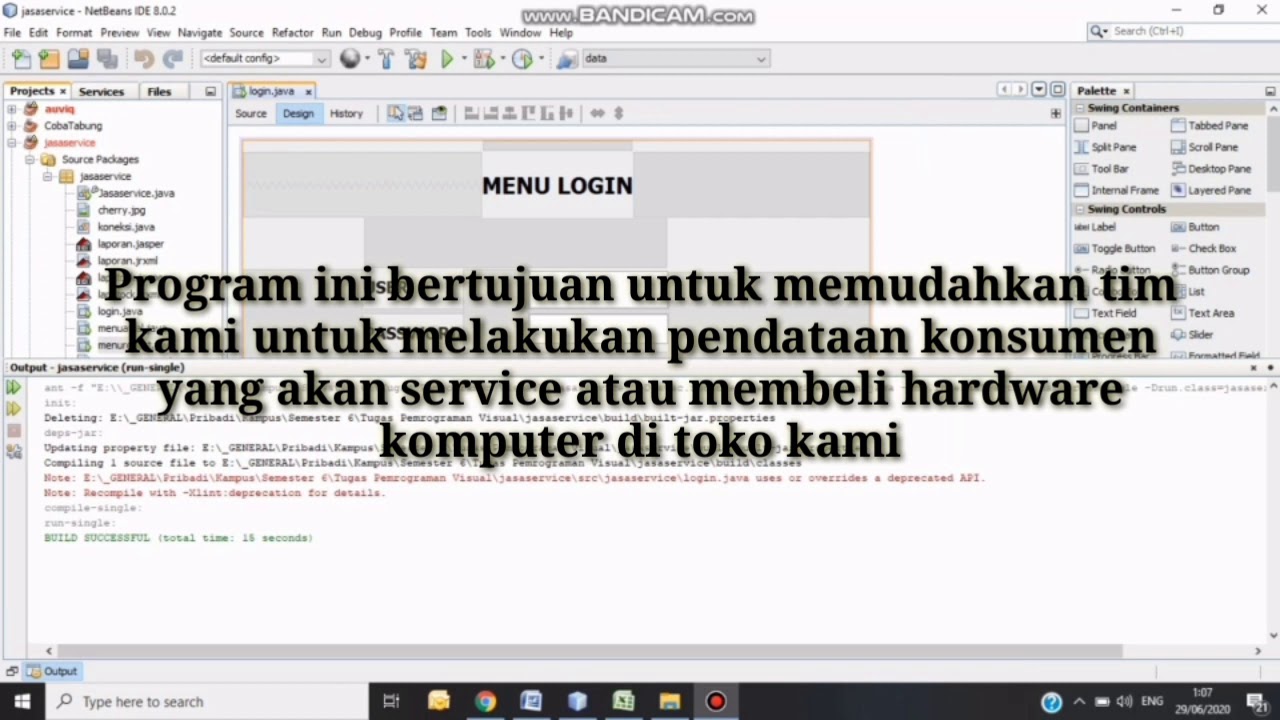This screenshot has width=1280, height=720.
Task: Expand the auviq project node
Action: (x=12, y=109)
